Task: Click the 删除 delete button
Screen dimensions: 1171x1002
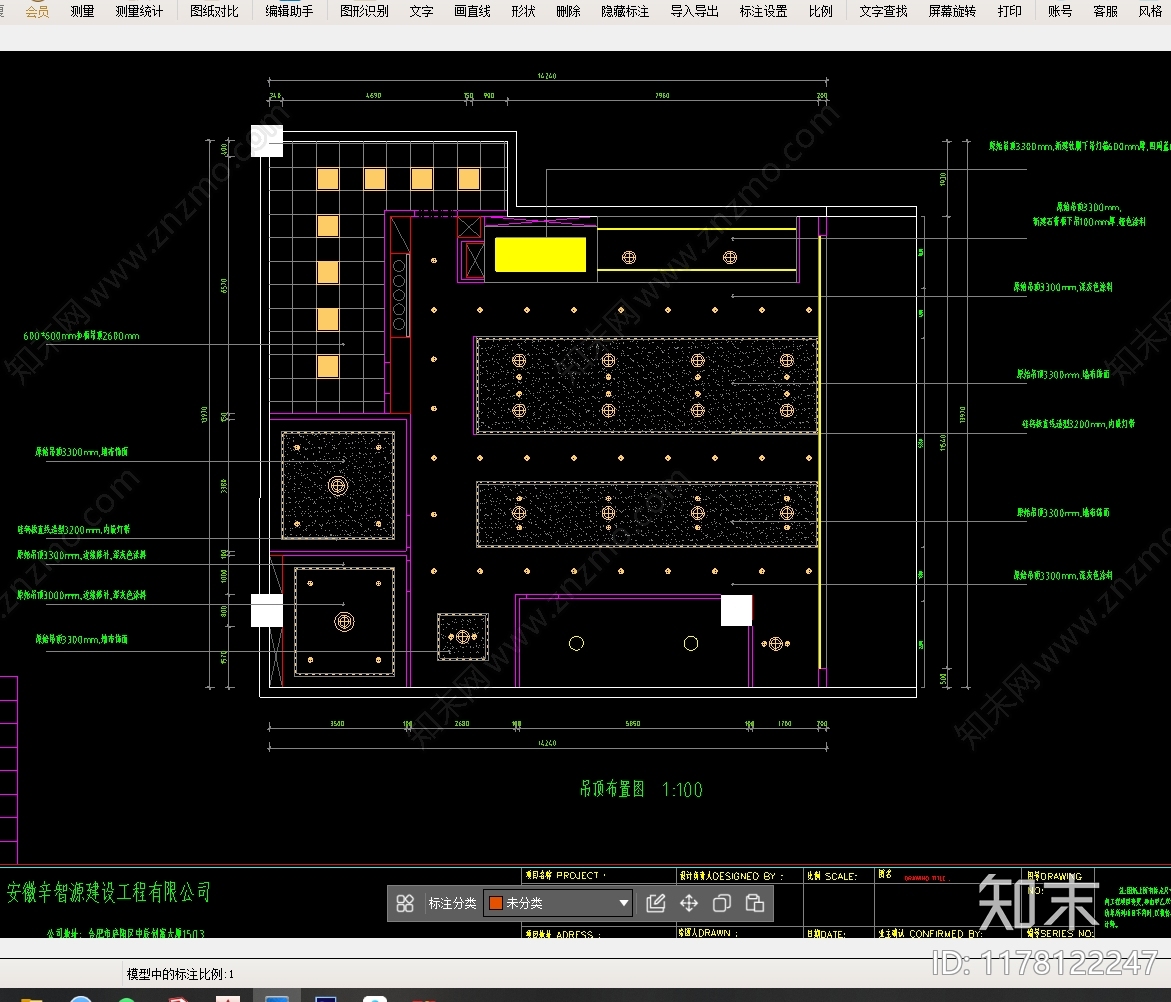Action: coord(568,11)
